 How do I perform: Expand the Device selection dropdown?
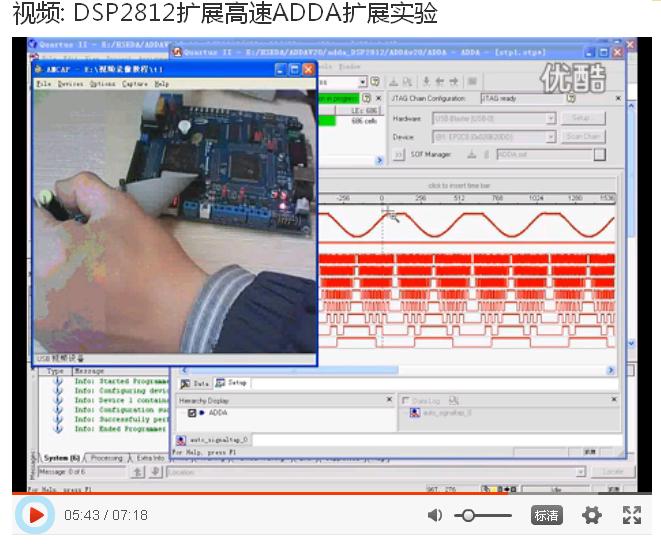click(x=551, y=137)
